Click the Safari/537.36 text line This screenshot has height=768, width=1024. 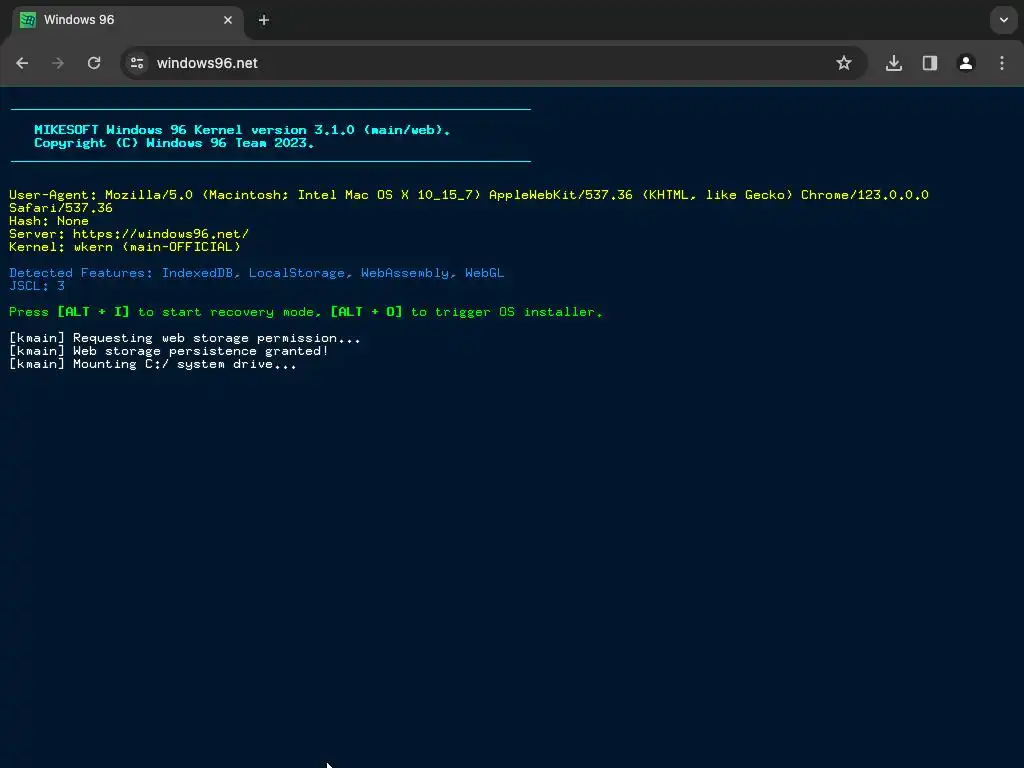[61, 208]
